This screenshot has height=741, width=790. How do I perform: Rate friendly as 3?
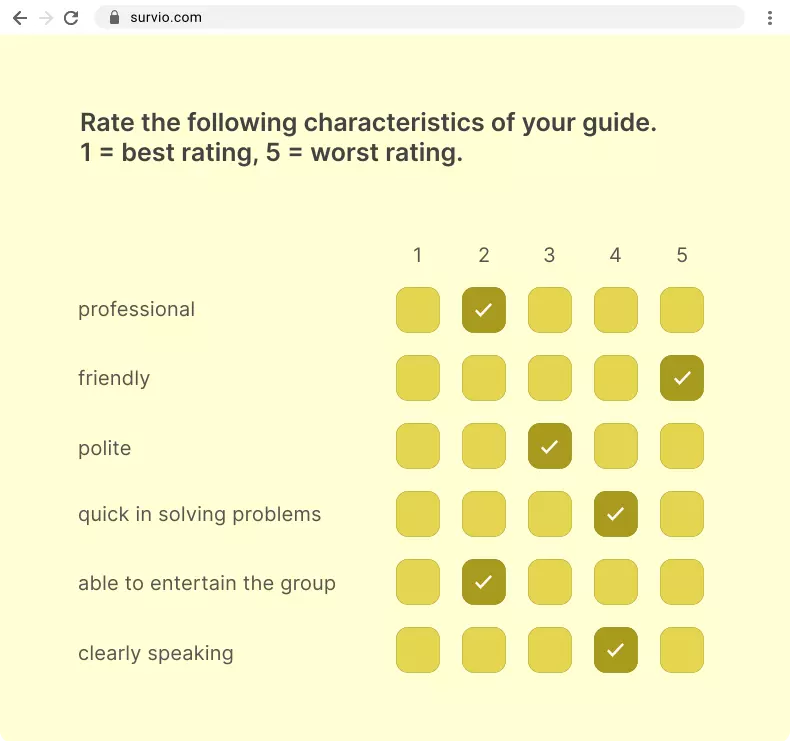point(550,378)
